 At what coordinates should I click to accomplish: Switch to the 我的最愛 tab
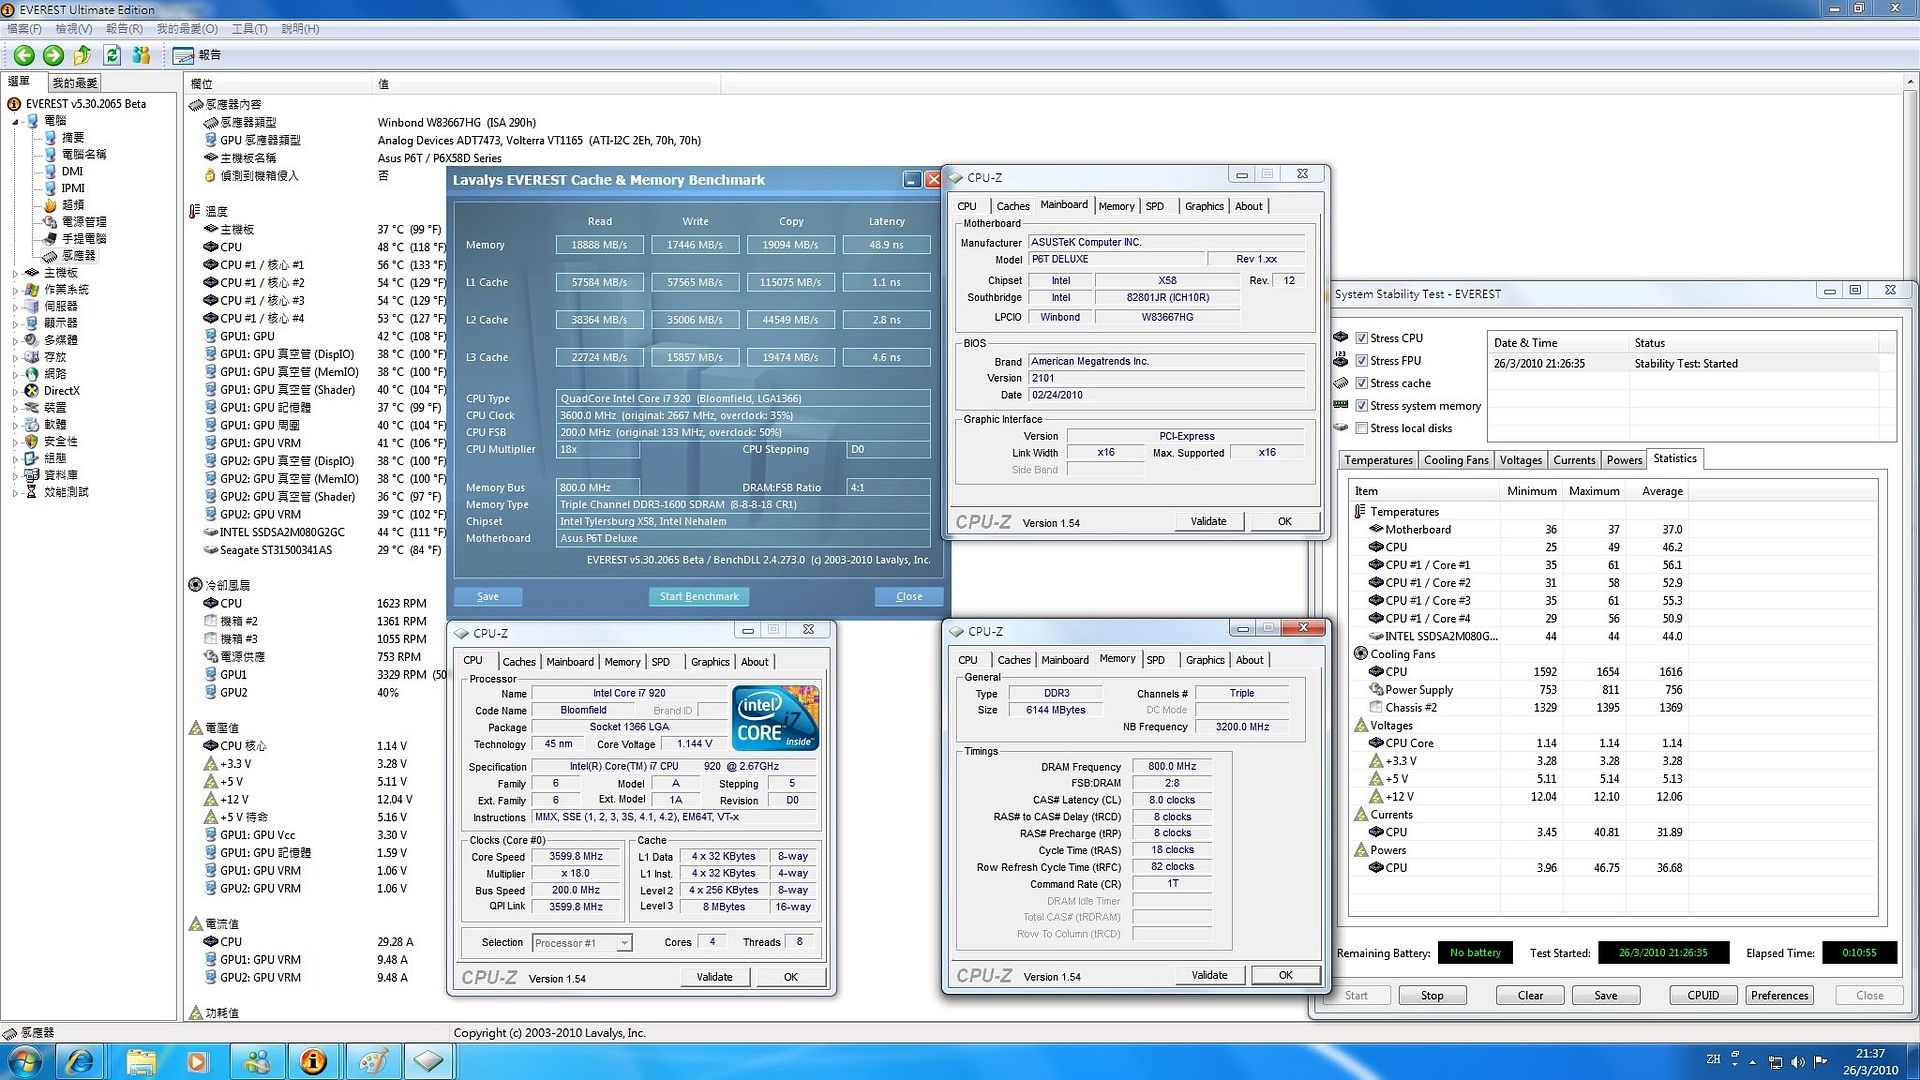(75, 83)
